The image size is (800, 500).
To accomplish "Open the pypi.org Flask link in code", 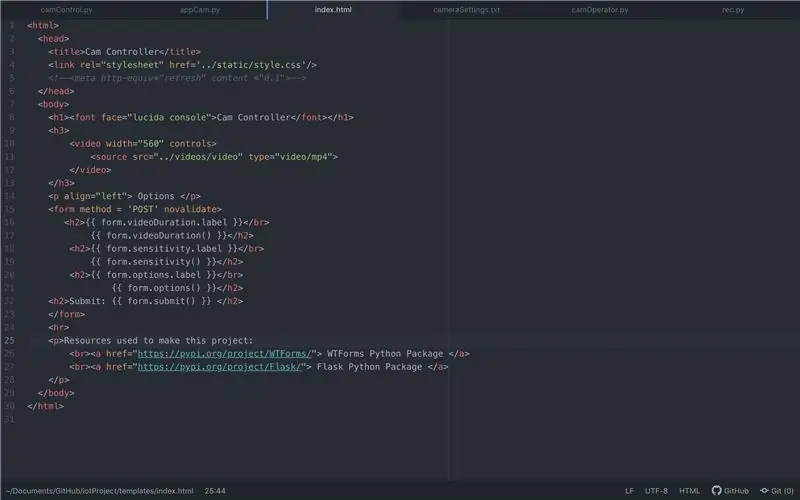I will (219, 367).
